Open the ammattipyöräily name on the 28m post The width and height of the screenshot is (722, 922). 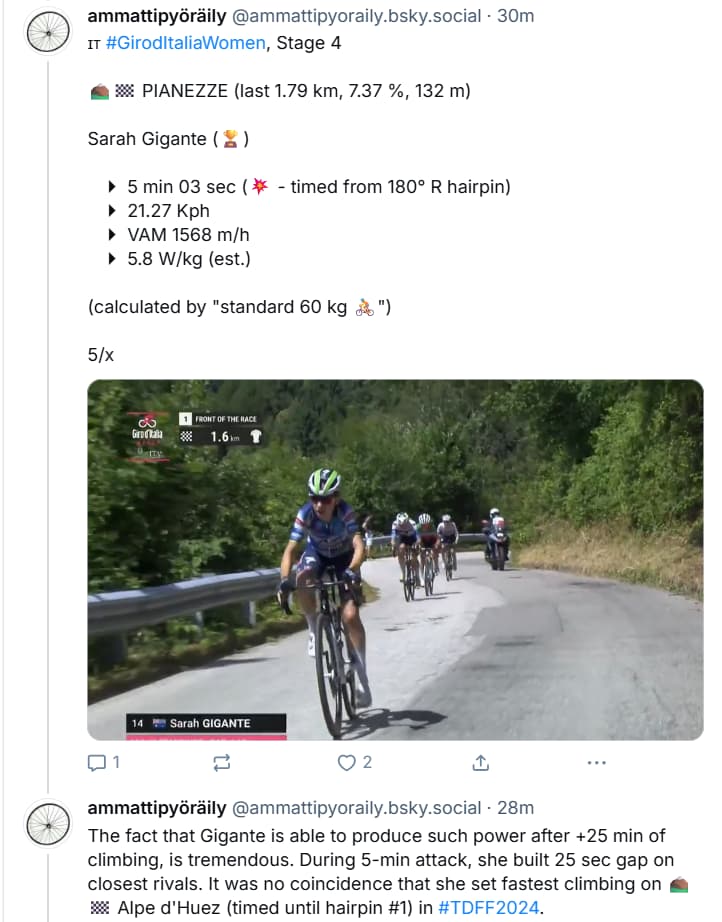pyautogui.click(x=157, y=808)
